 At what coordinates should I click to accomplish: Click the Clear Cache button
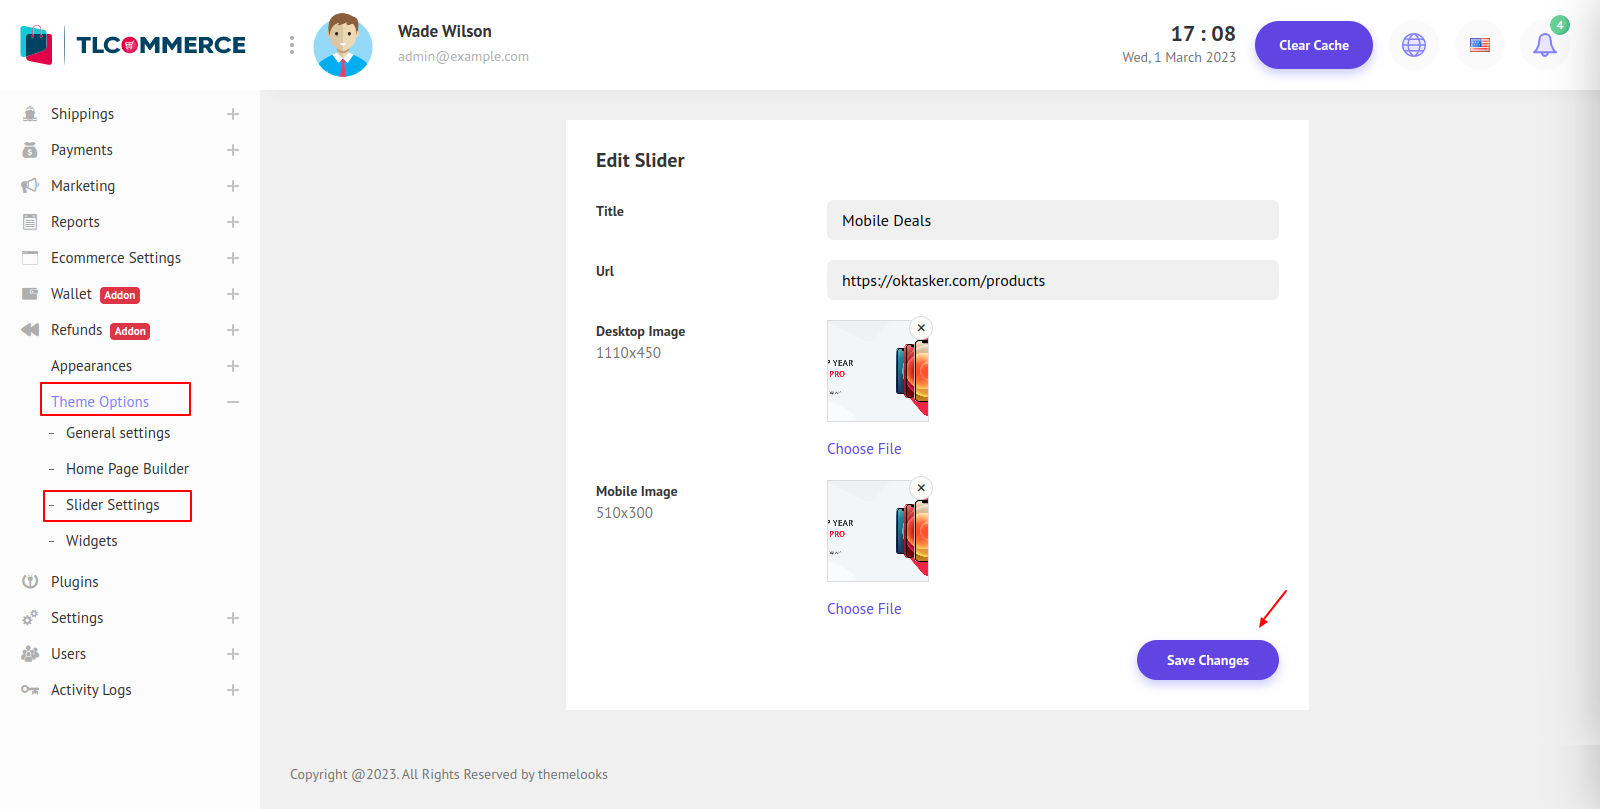coord(1313,45)
